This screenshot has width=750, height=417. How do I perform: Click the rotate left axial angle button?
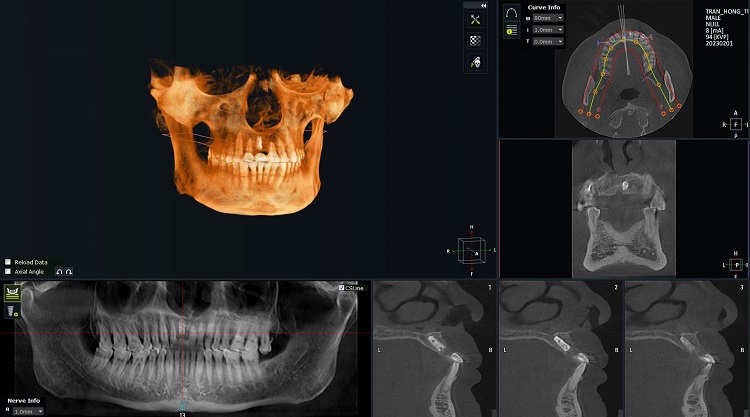click(x=59, y=271)
